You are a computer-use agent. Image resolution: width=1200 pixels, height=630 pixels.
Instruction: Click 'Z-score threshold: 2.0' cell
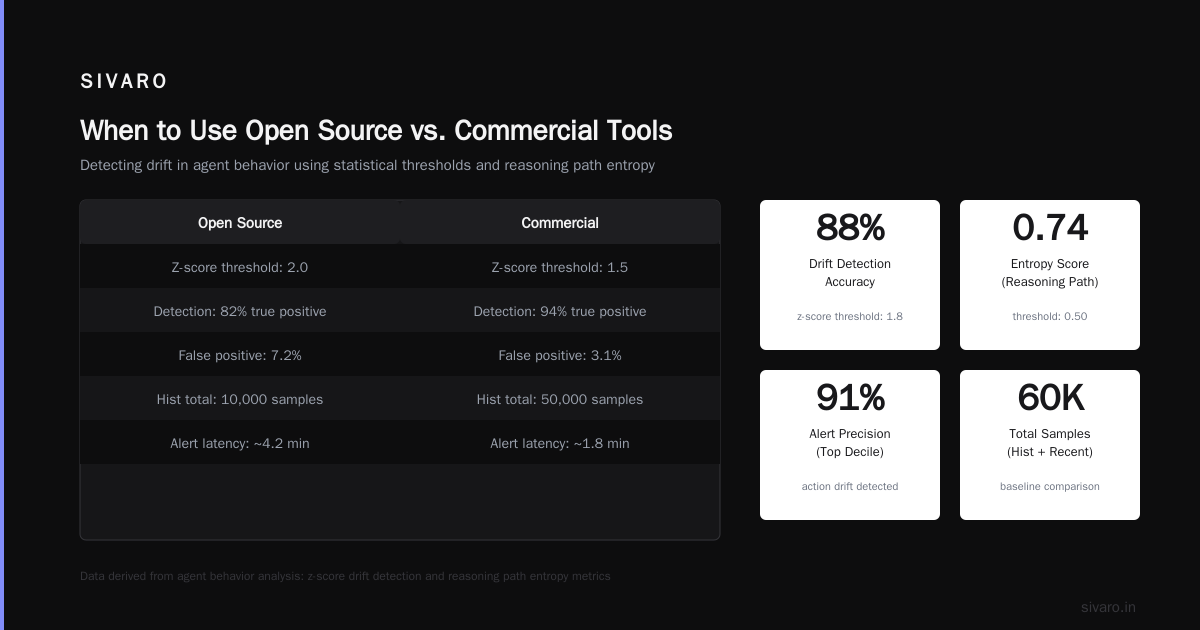pyautogui.click(x=240, y=267)
